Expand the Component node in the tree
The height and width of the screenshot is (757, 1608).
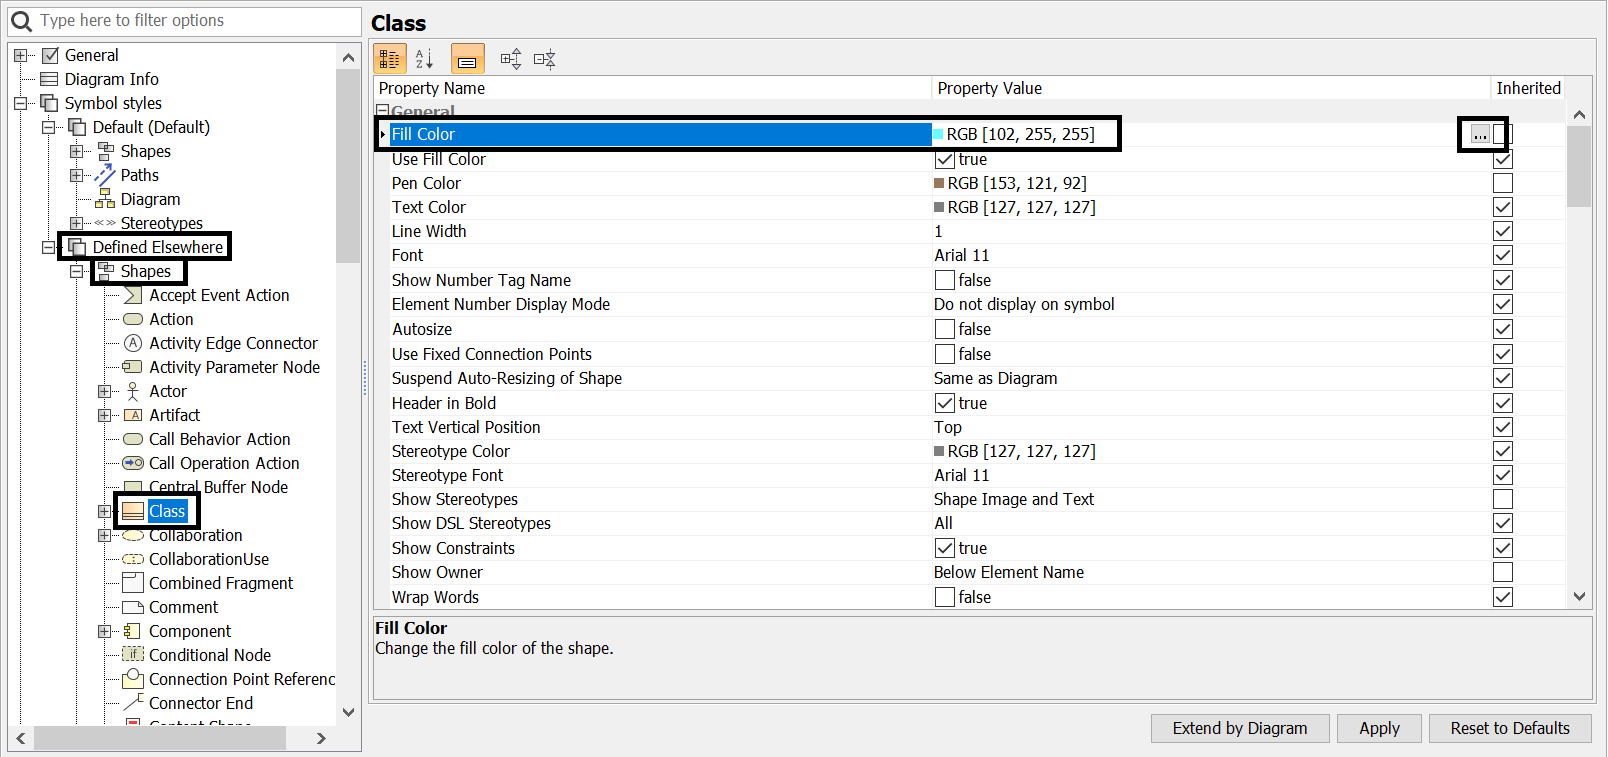tap(104, 631)
